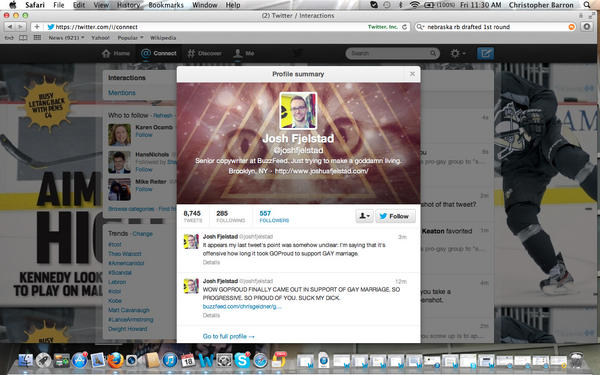Open the Me profile tab
Image resolution: width=600 pixels, height=375 pixels.
coord(244,53)
